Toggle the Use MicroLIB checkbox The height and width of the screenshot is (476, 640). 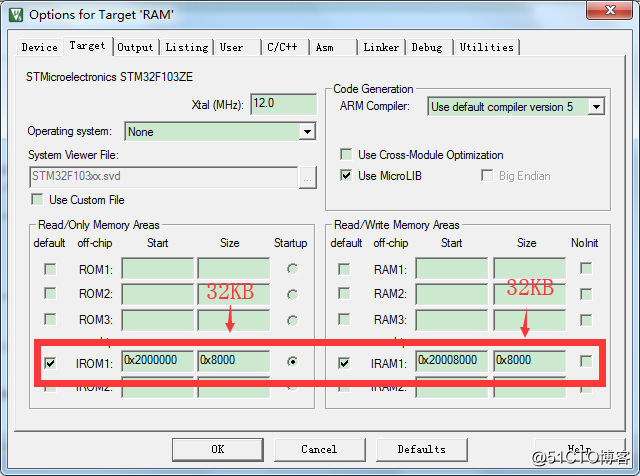point(346,176)
